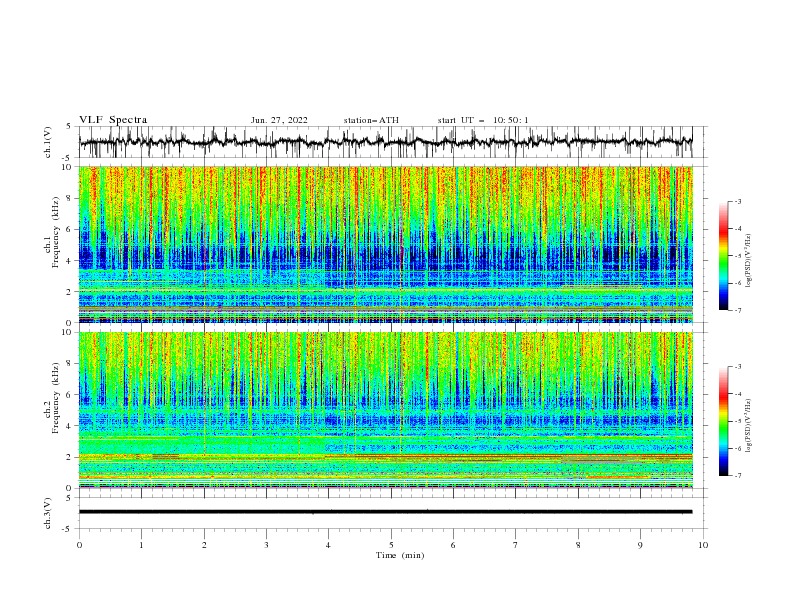This screenshot has height=612, width=792.
Task: Click the date text "Jun. 27, 2022"
Action: point(279,120)
